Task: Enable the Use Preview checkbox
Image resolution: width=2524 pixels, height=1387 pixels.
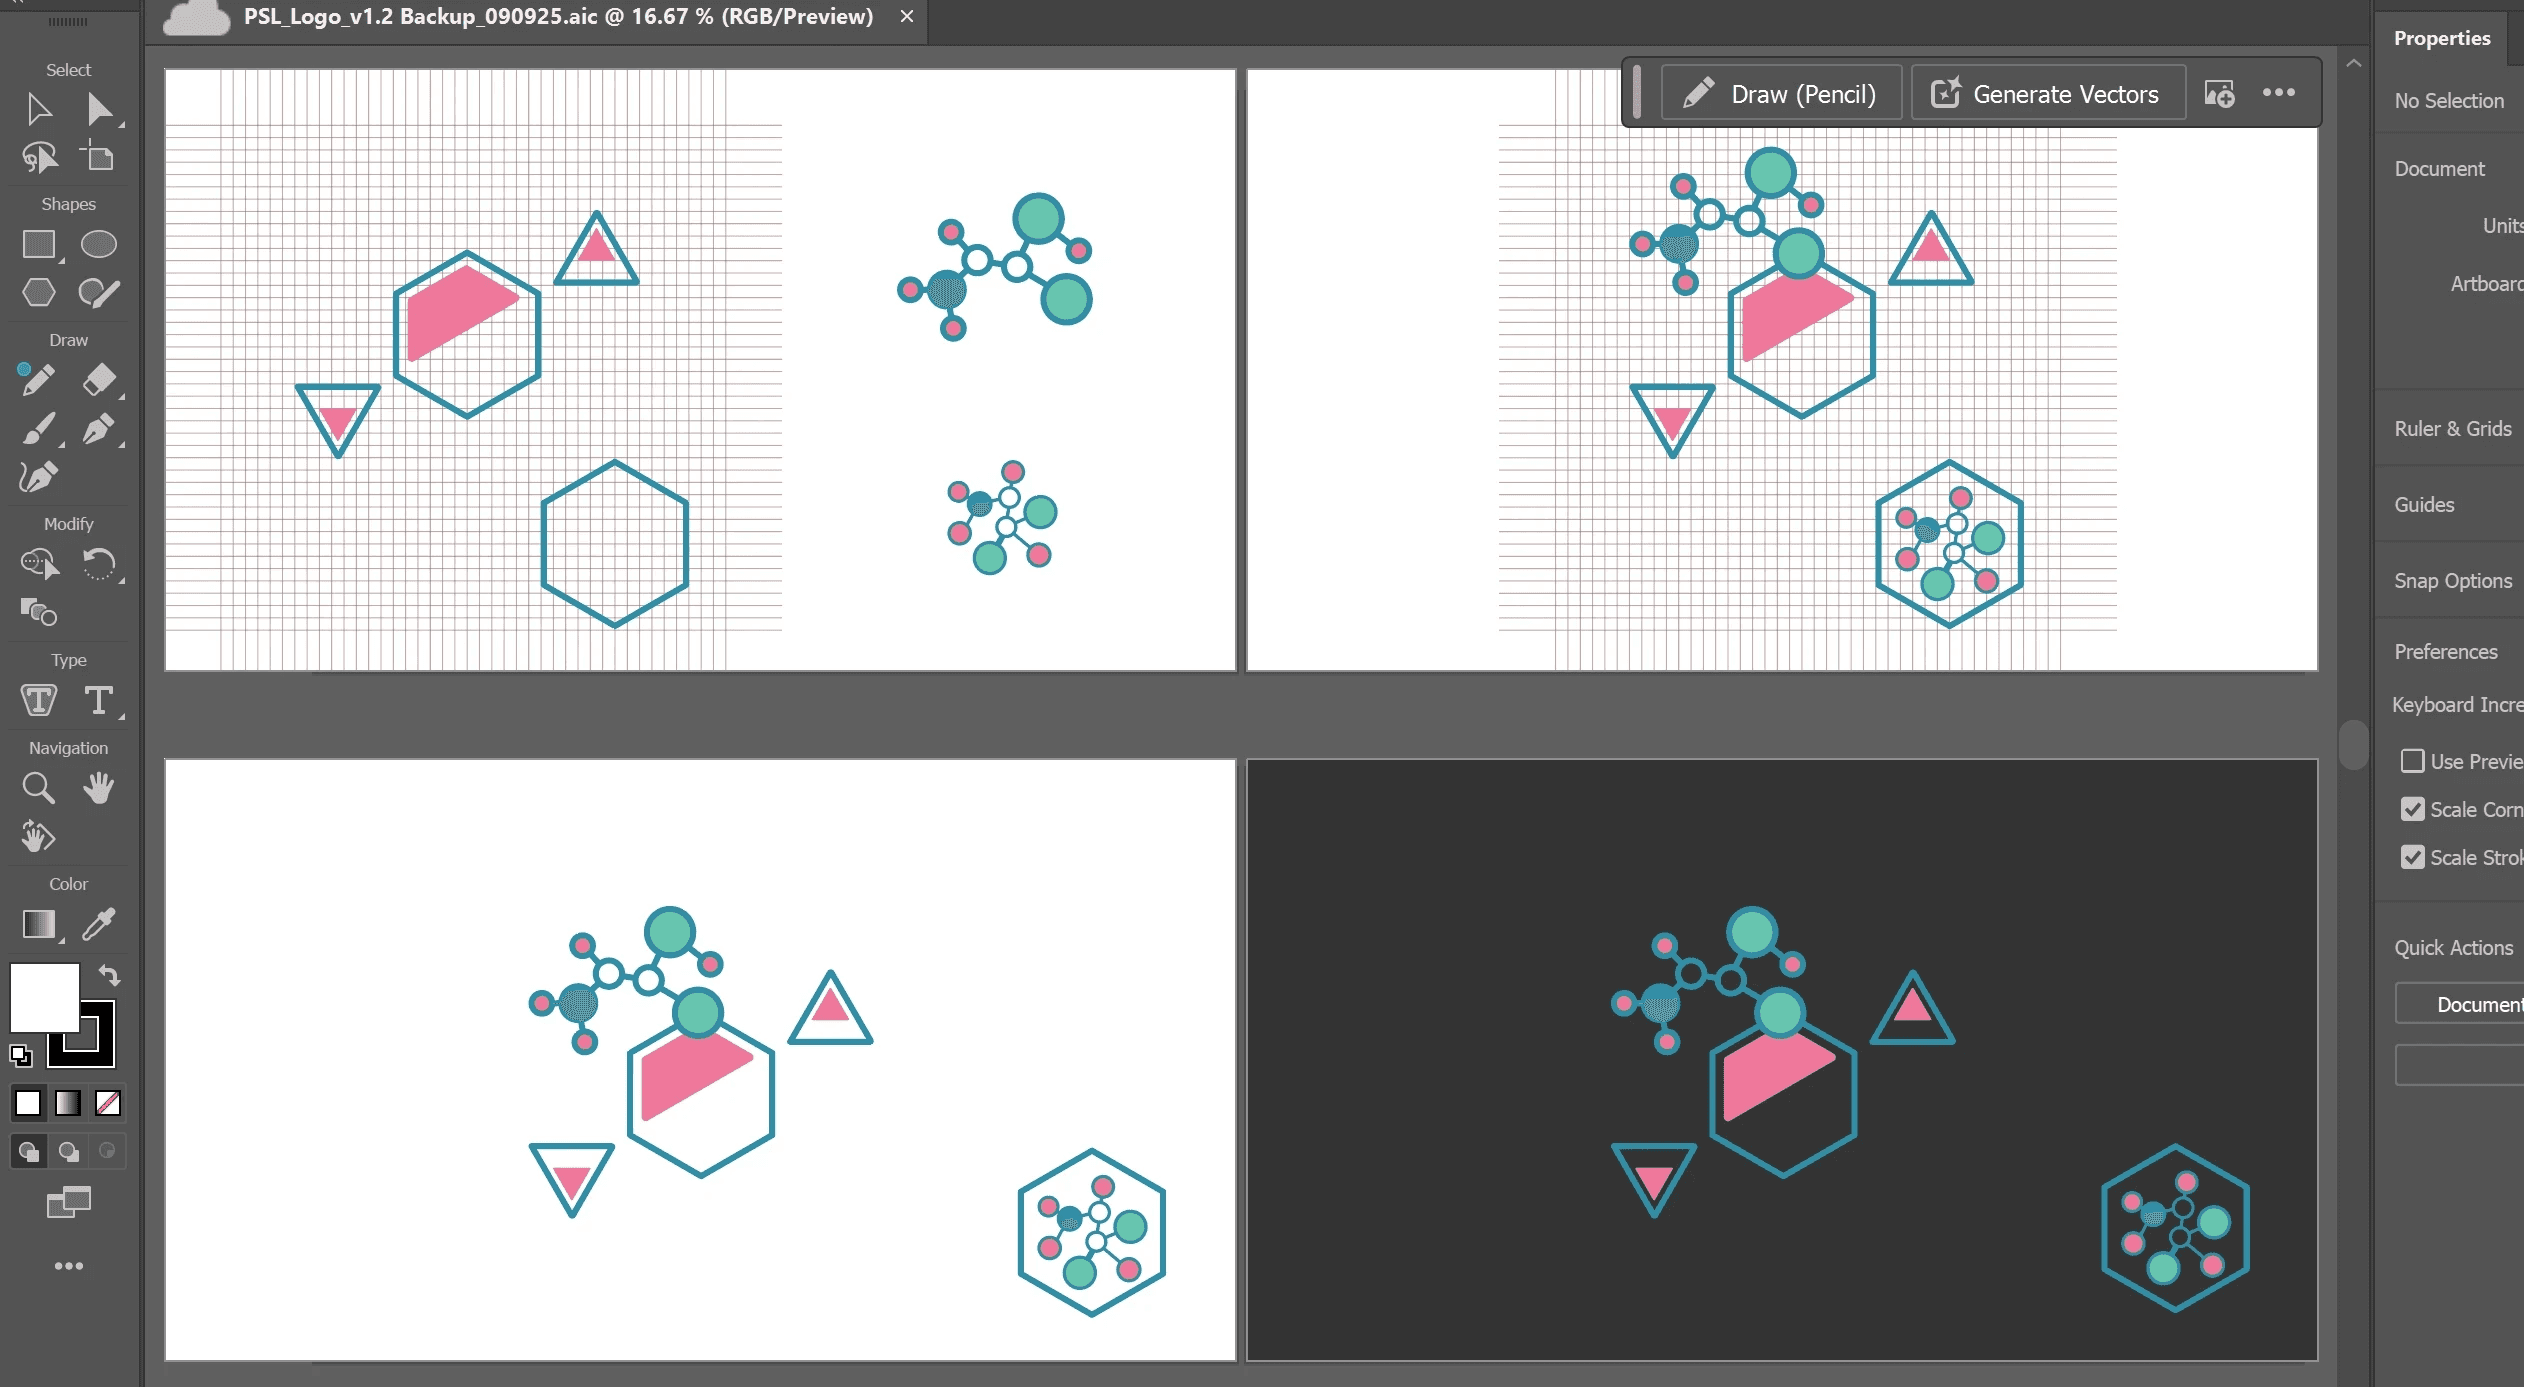Action: pos(2413,761)
